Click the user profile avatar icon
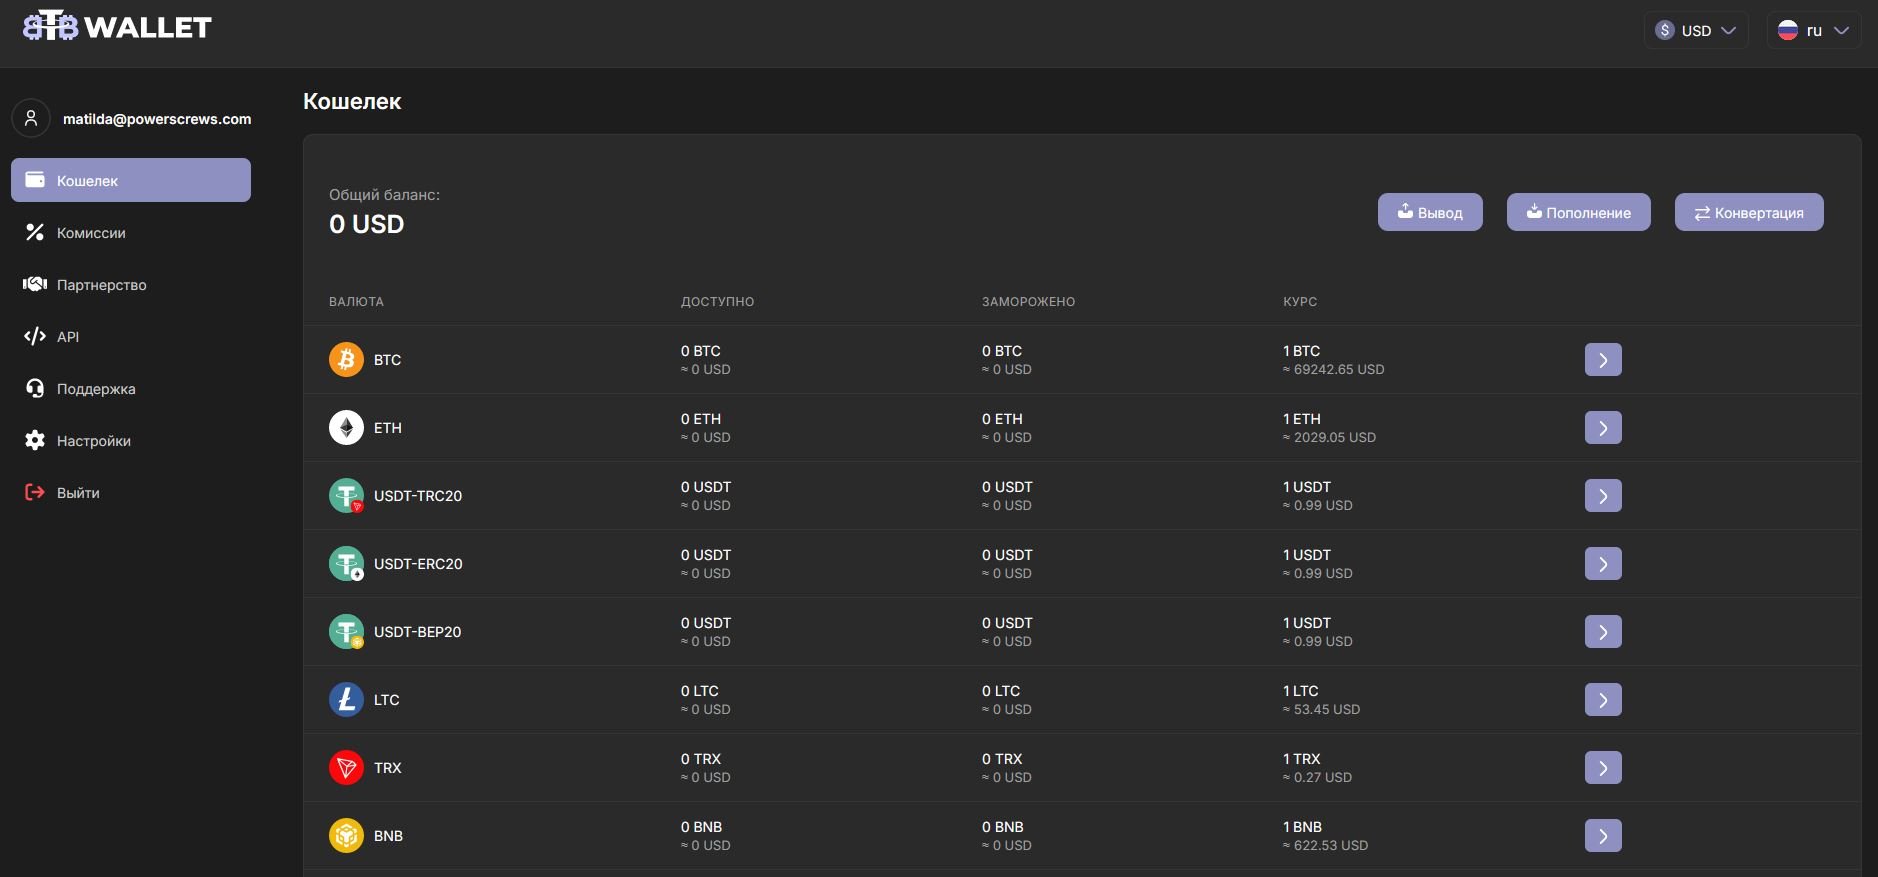The image size is (1878, 877). point(31,118)
